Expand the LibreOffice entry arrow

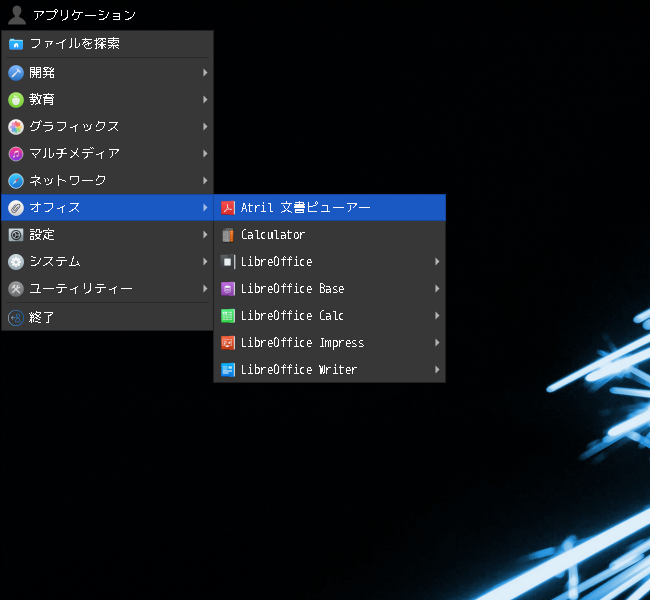coord(437,262)
